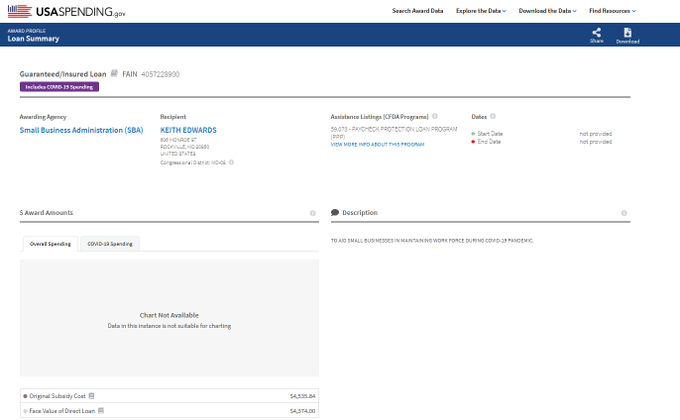Open the Explore the Data dropdown

click(x=481, y=10)
